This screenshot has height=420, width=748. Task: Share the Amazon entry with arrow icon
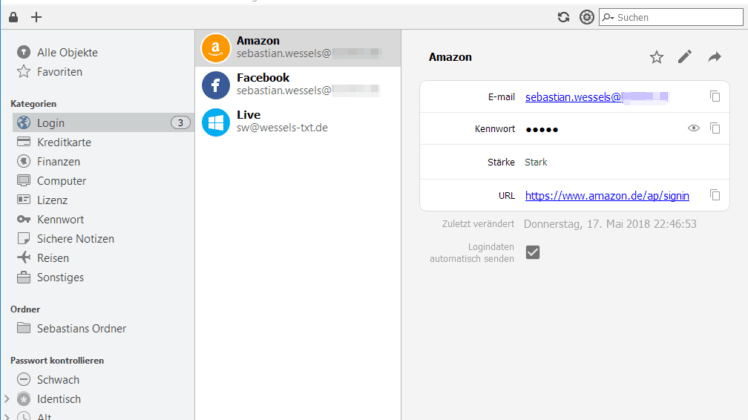coord(714,57)
